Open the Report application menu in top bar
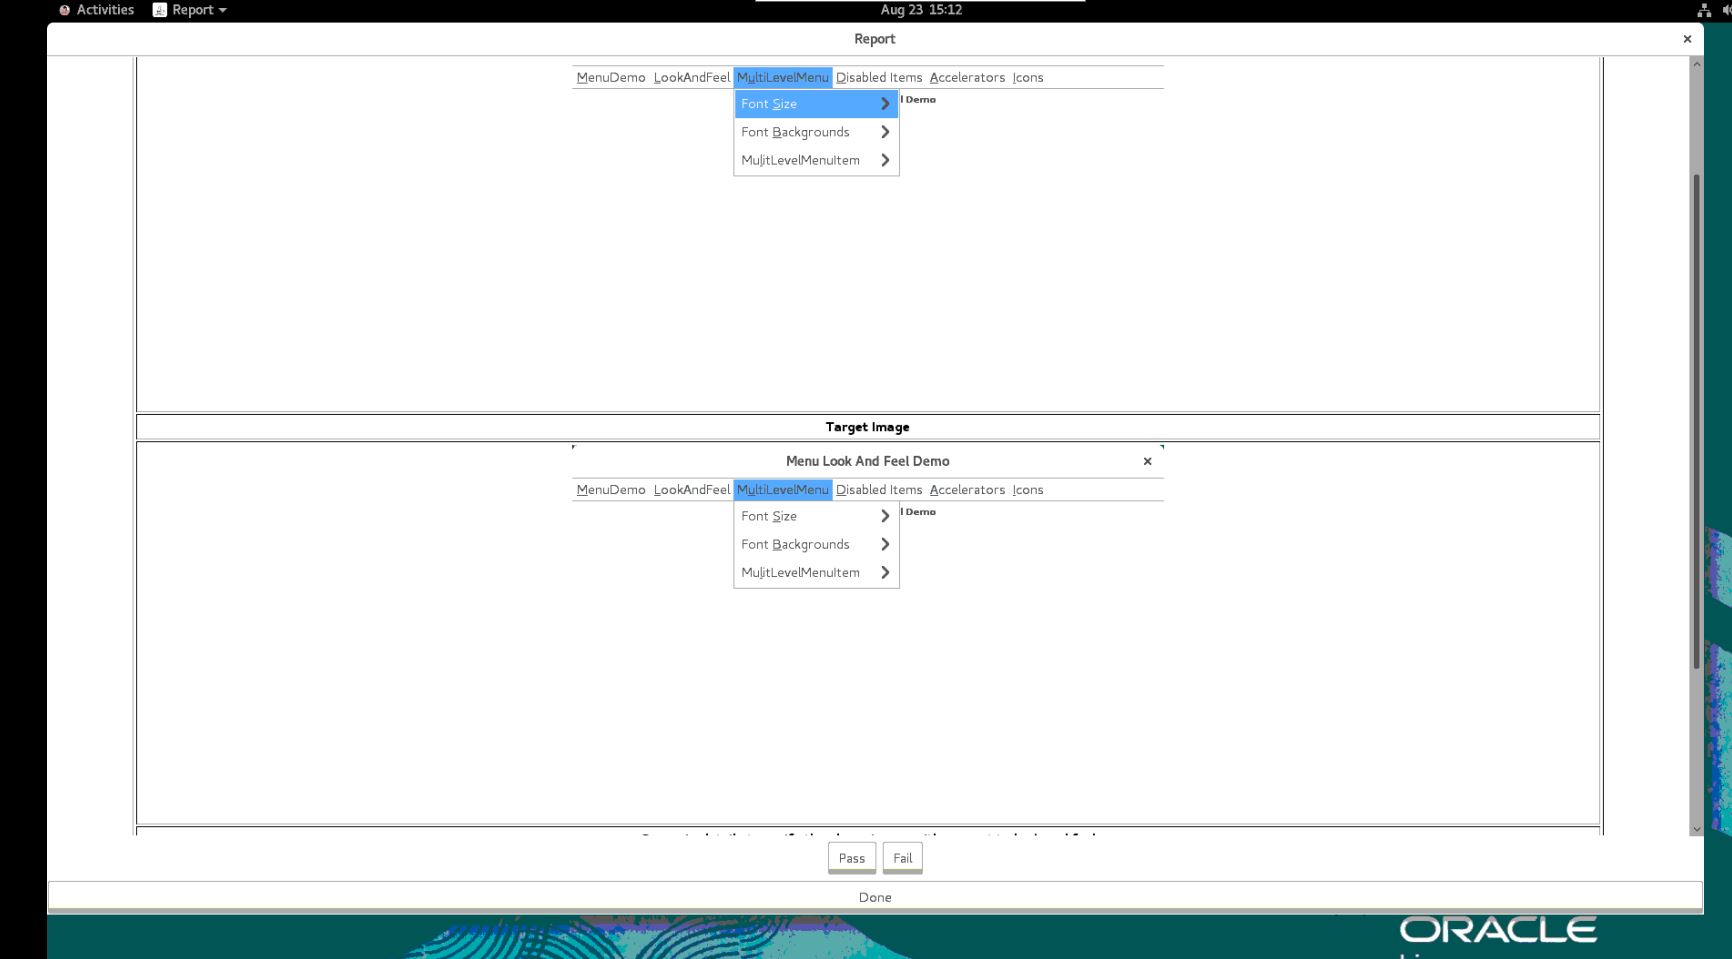This screenshot has height=959, width=1732. pos(190,10)
